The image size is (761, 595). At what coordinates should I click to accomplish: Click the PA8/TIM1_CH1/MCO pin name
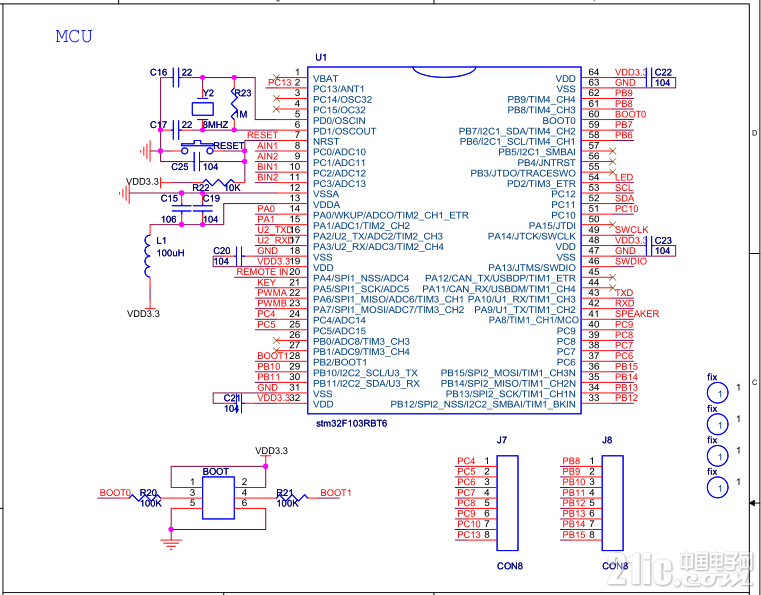(533, 320)
